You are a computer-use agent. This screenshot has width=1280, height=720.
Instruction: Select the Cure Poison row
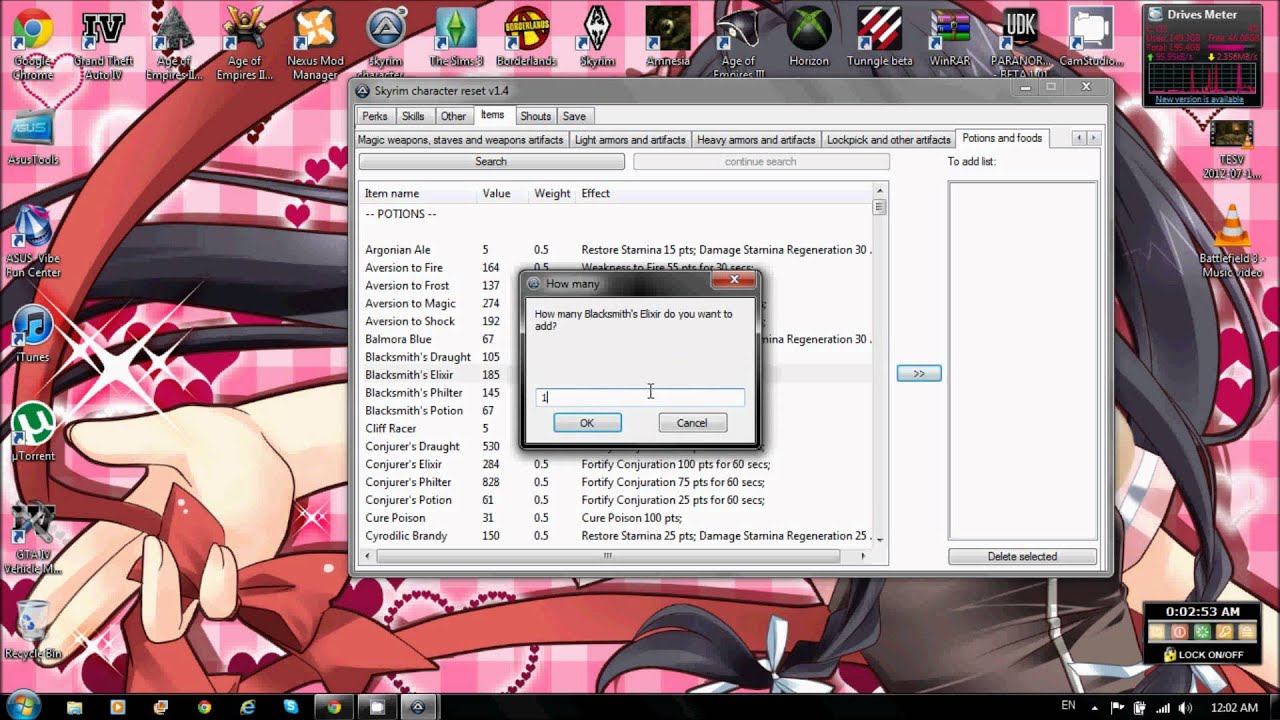click(x=616, y=518)
